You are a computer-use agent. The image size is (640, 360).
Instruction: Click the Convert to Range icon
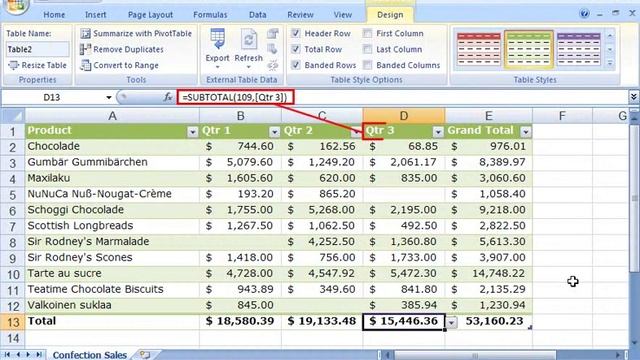point(85,65)
